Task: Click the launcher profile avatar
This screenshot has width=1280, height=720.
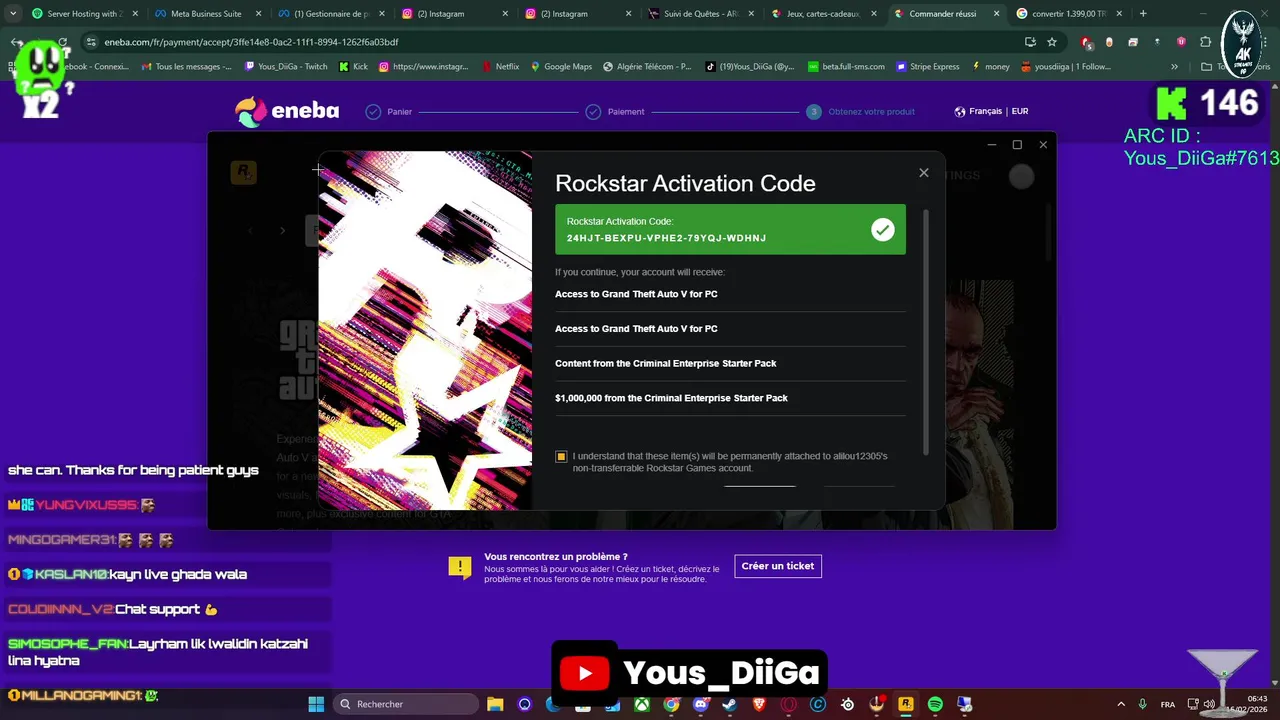Action: (1021, 176)
